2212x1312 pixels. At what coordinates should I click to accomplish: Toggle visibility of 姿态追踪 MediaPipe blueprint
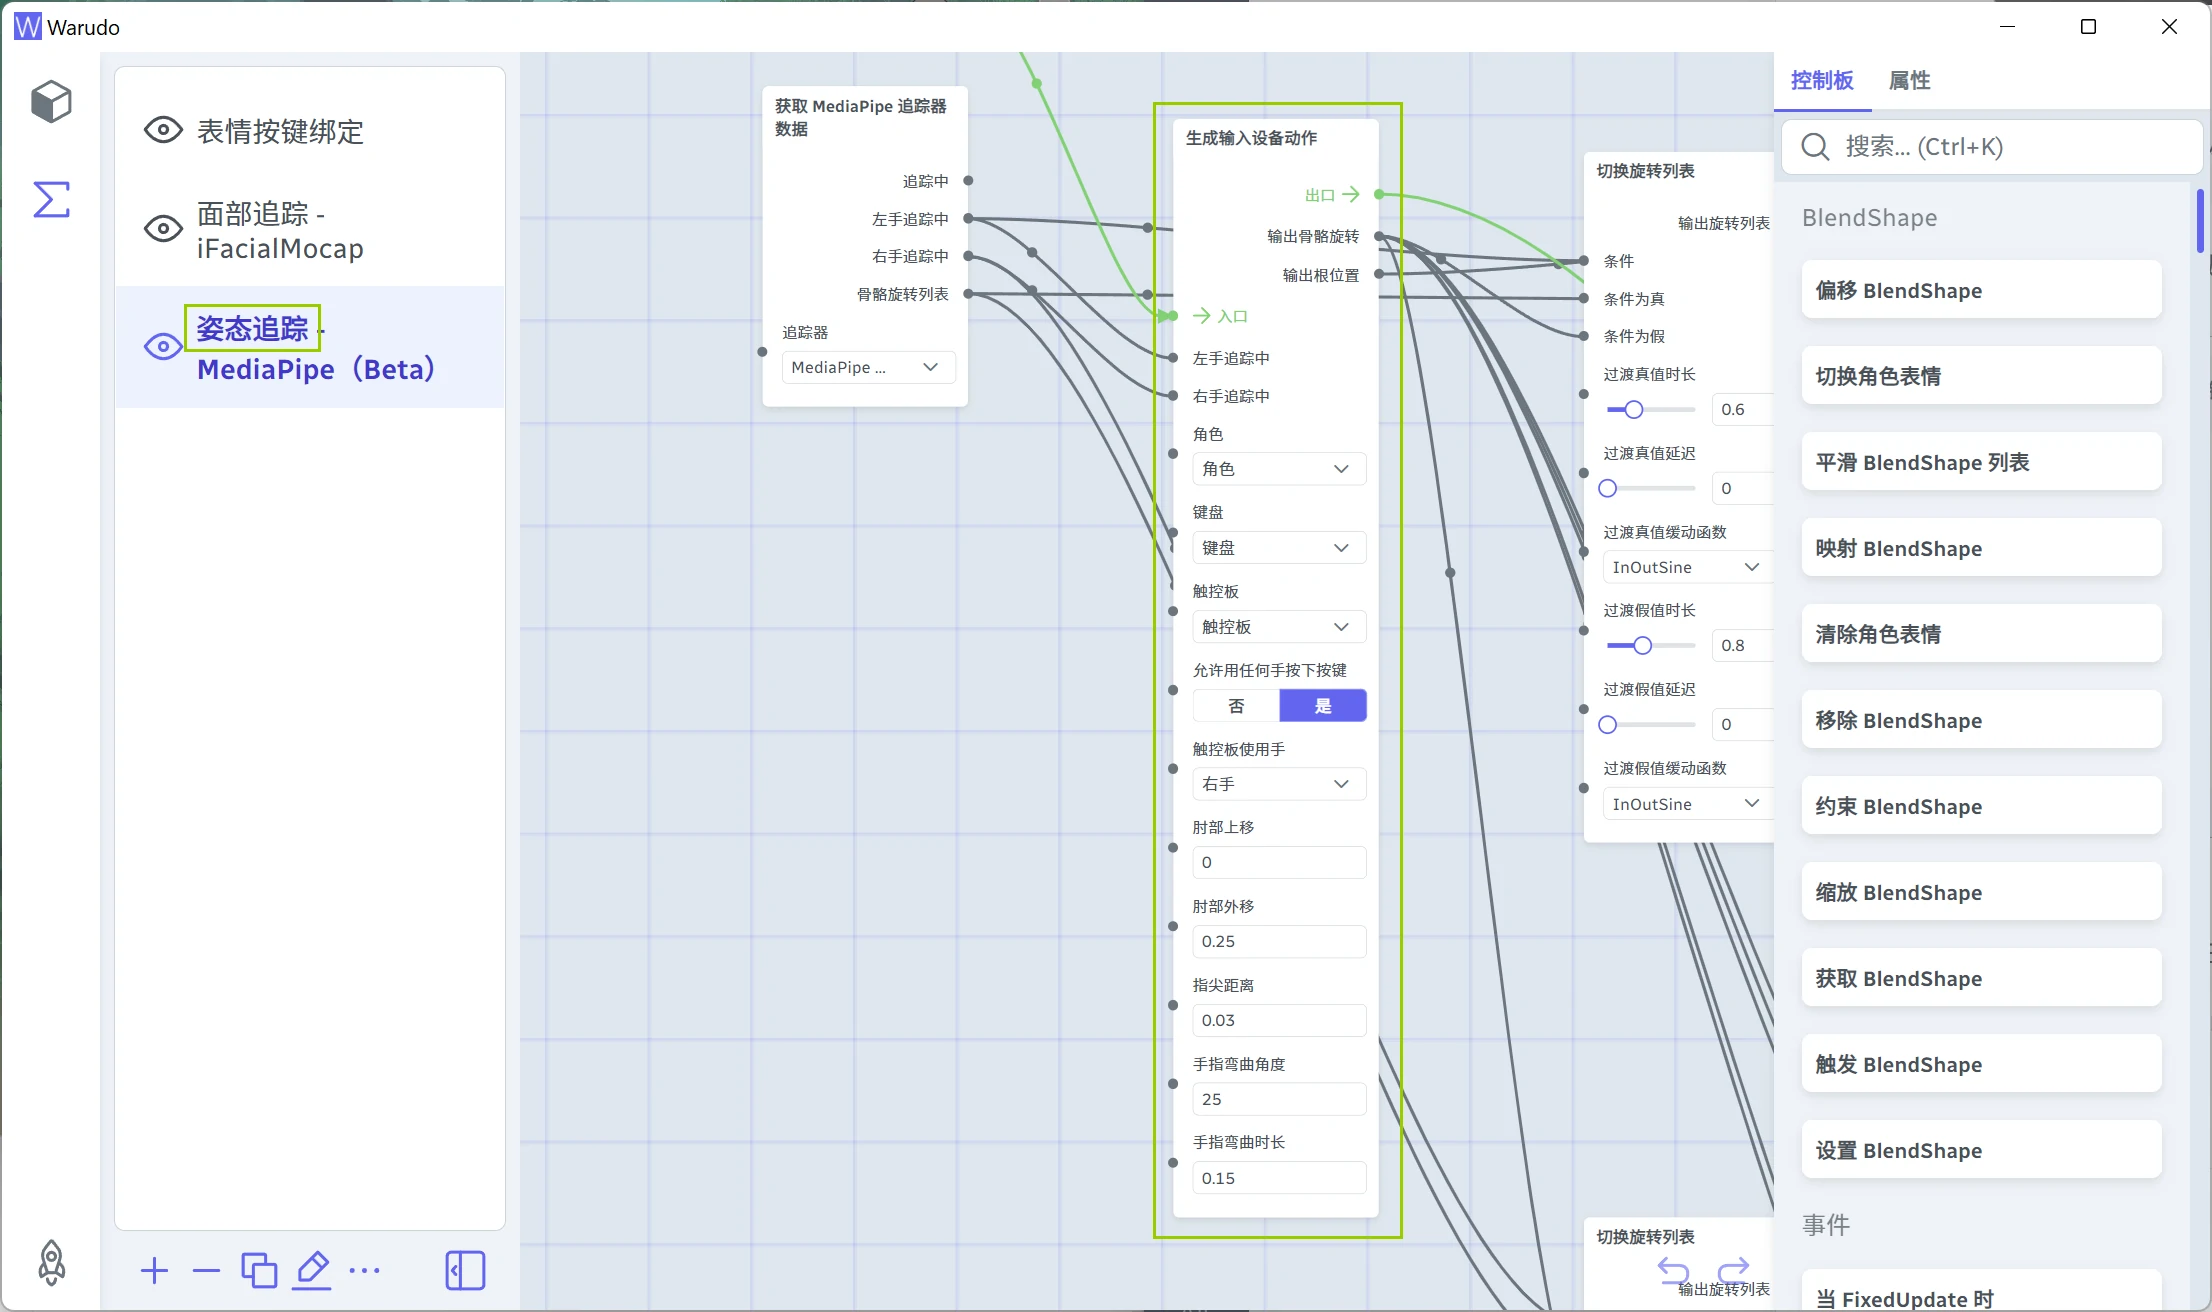[163, 347]
